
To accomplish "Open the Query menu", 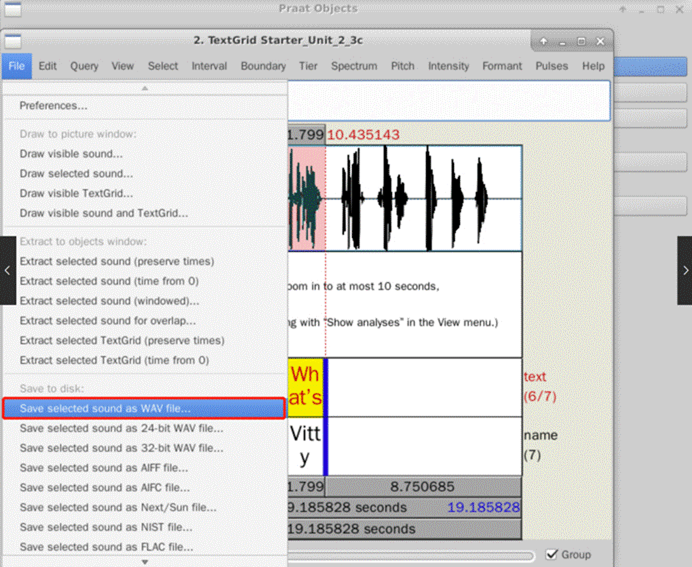I will pos(84,66).
